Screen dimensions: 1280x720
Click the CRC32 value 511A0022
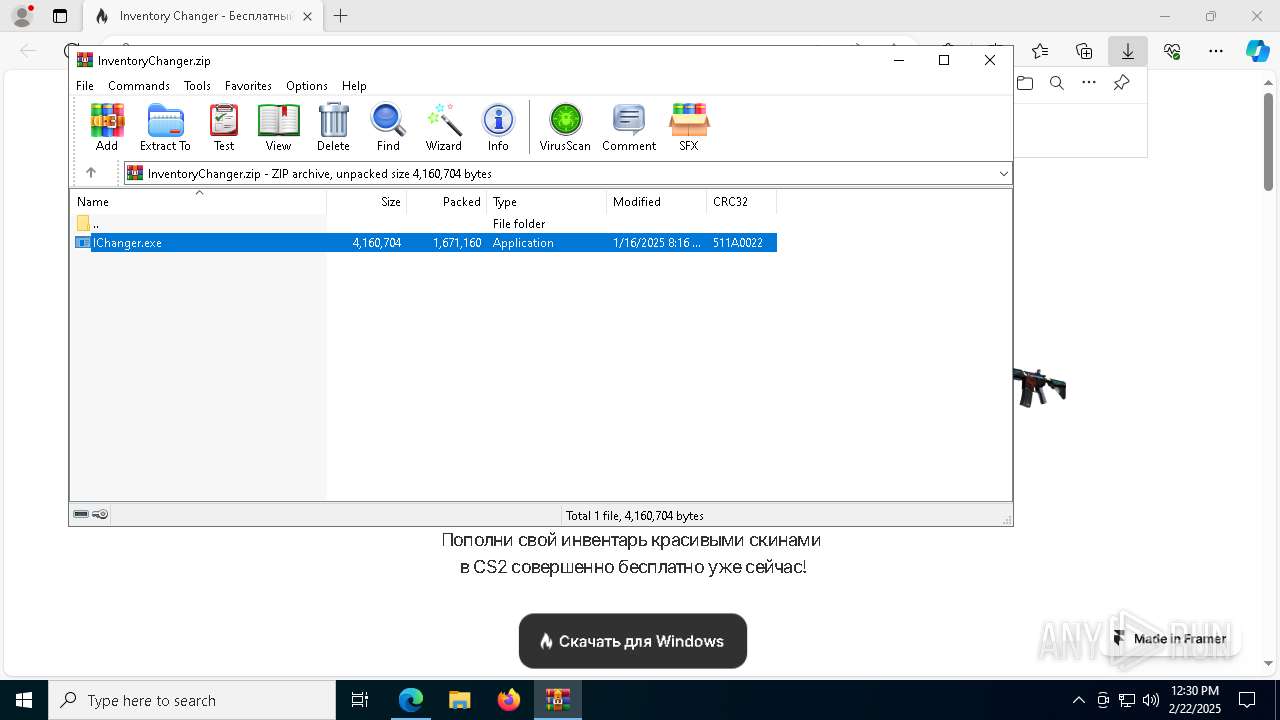coord(738,243)
